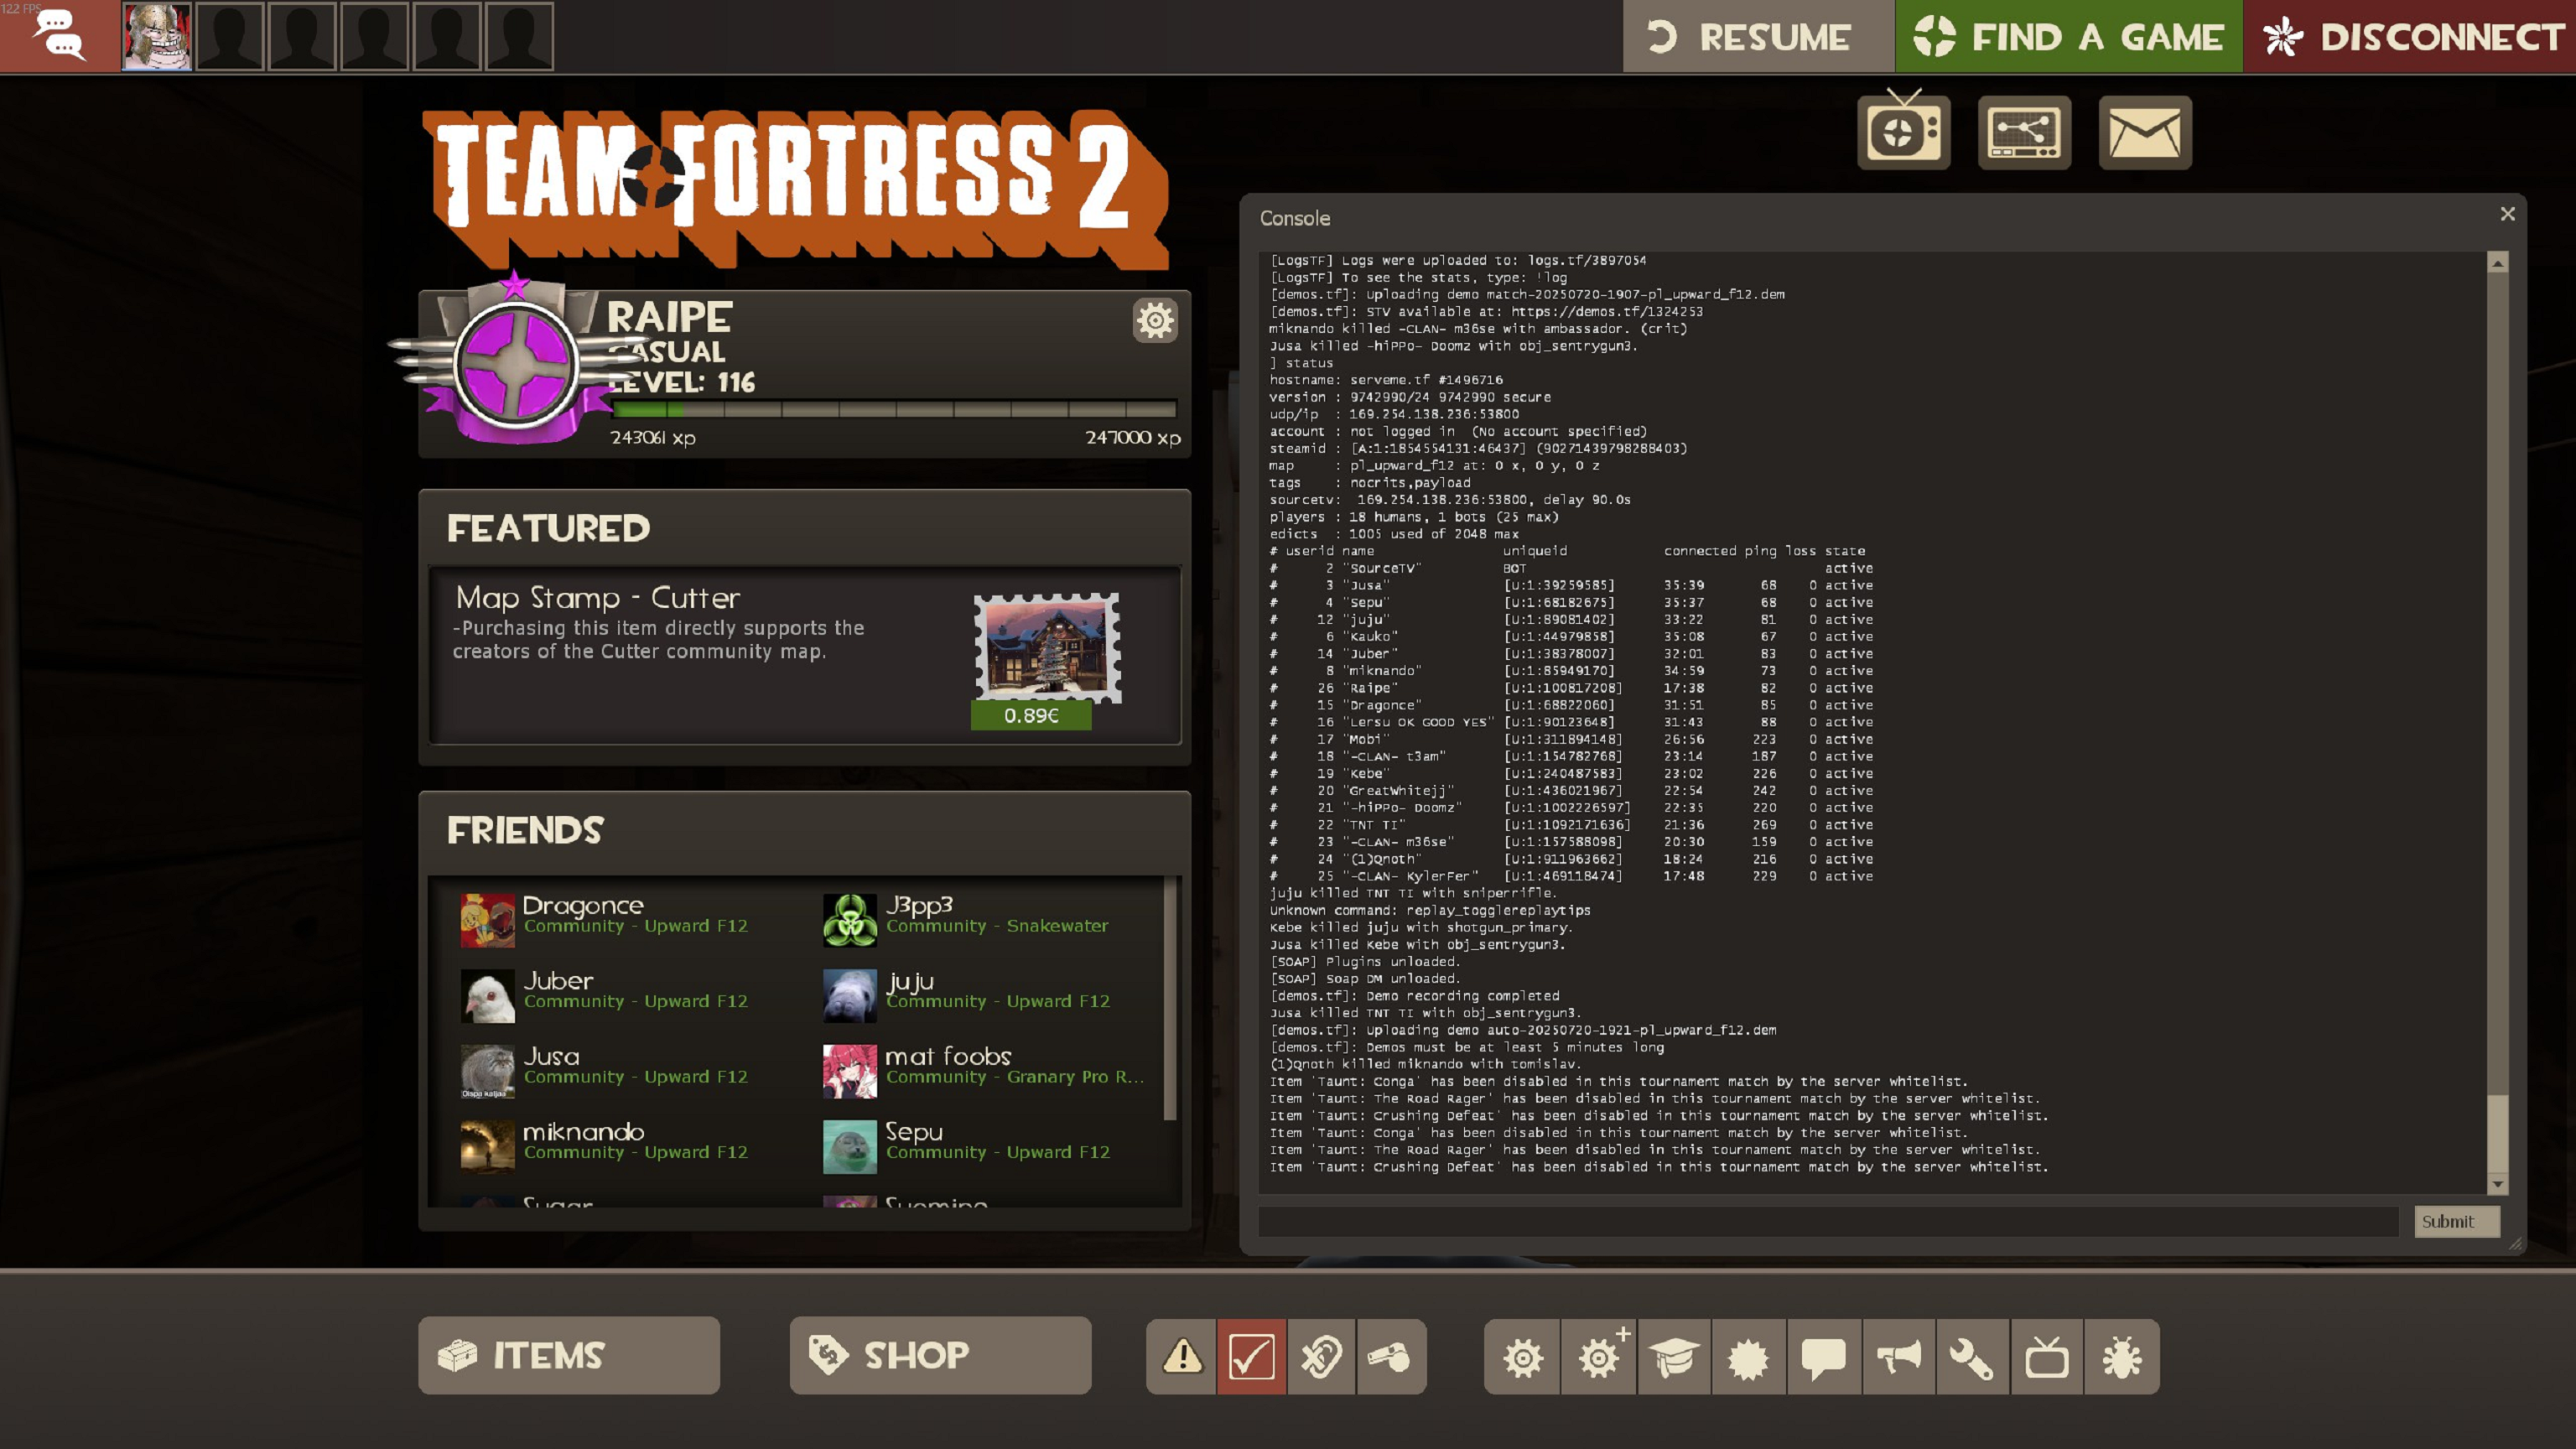
Task: Open the watch streams TV icon
Action: pyautogui.click(x=1903, y=131)
